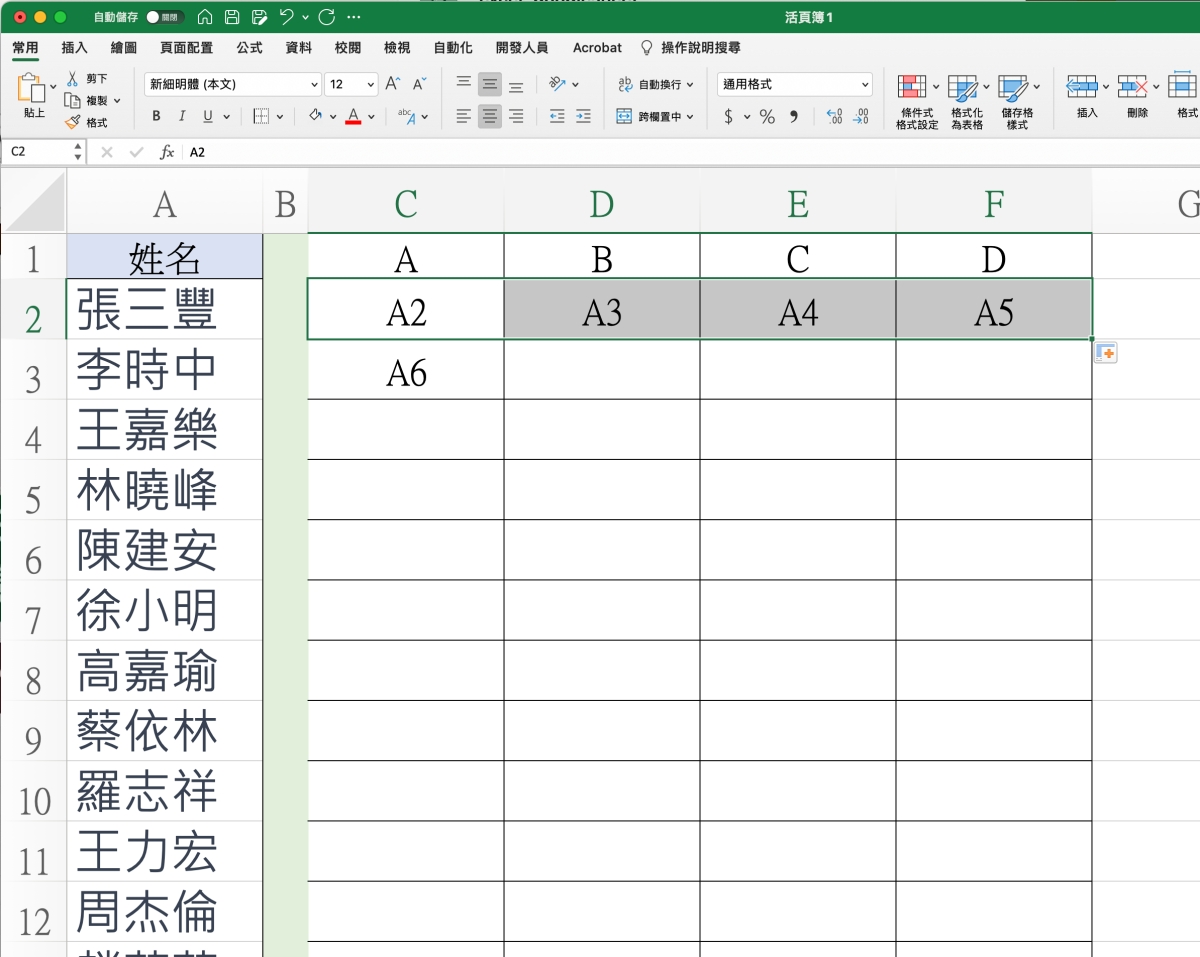The image size is (1200, 957).
Task: Click Delete cells (刪除) icon
Action: [1133, 87]
